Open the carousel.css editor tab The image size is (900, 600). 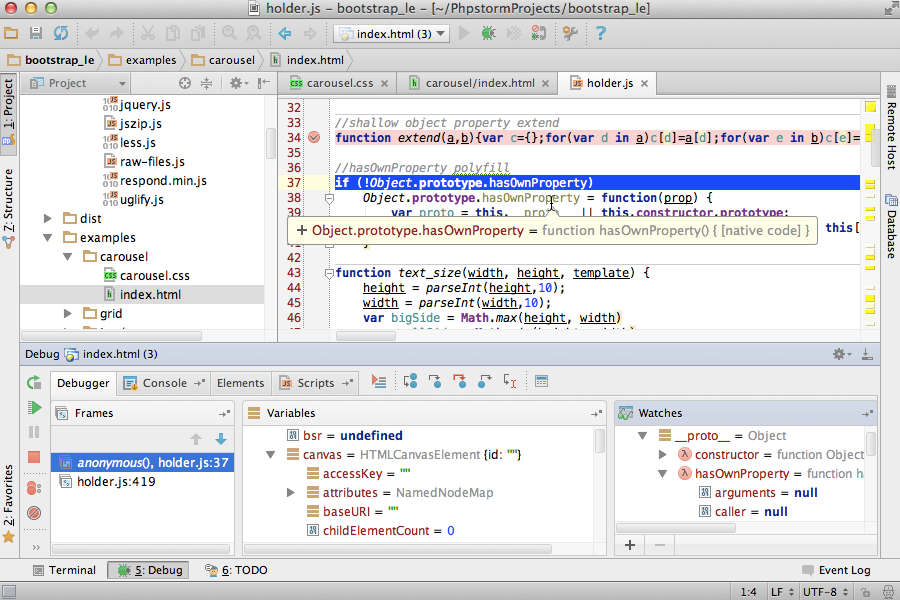[338, 84]
